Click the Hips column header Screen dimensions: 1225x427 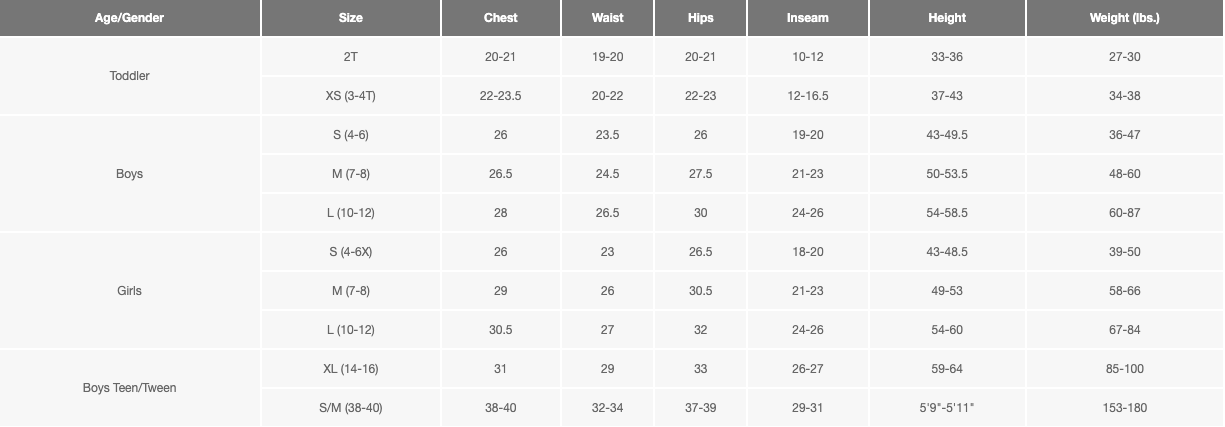[x=700, y=18]
